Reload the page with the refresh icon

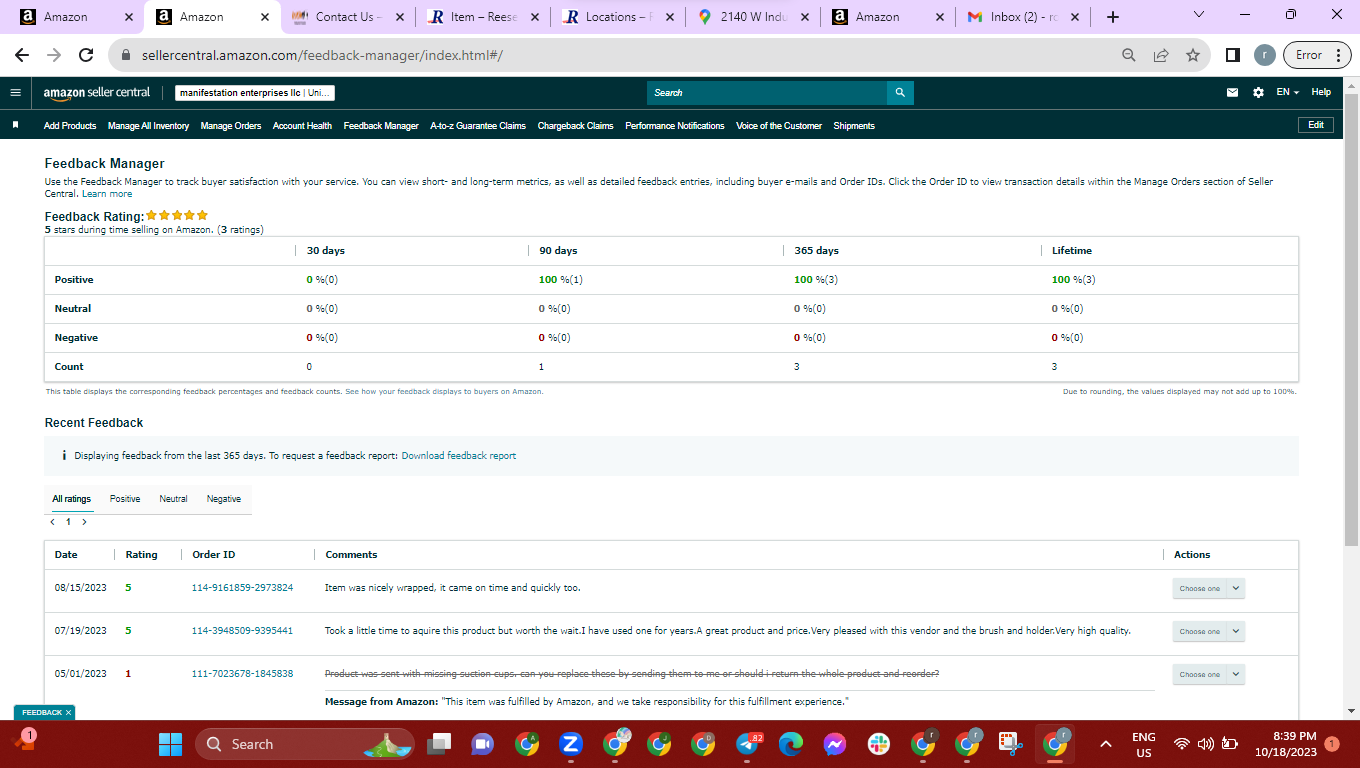click(86, 55)
